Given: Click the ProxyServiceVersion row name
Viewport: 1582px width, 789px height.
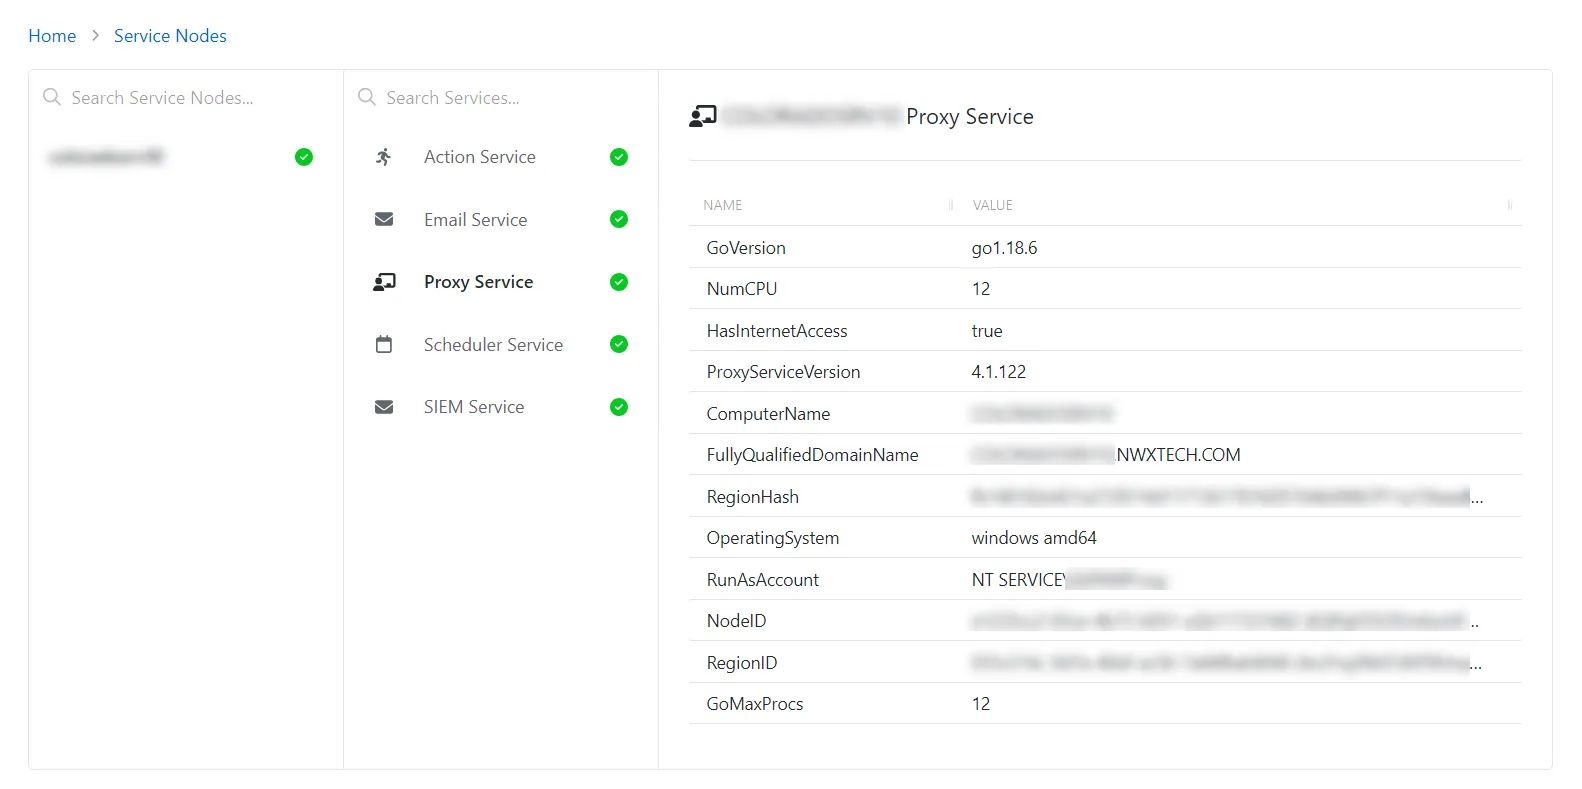Looking at the screenshot, I should (783, 372).
